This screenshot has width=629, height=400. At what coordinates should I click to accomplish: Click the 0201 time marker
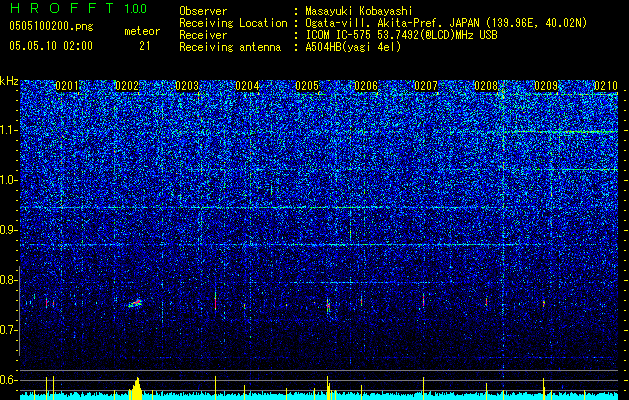[67, 86]
